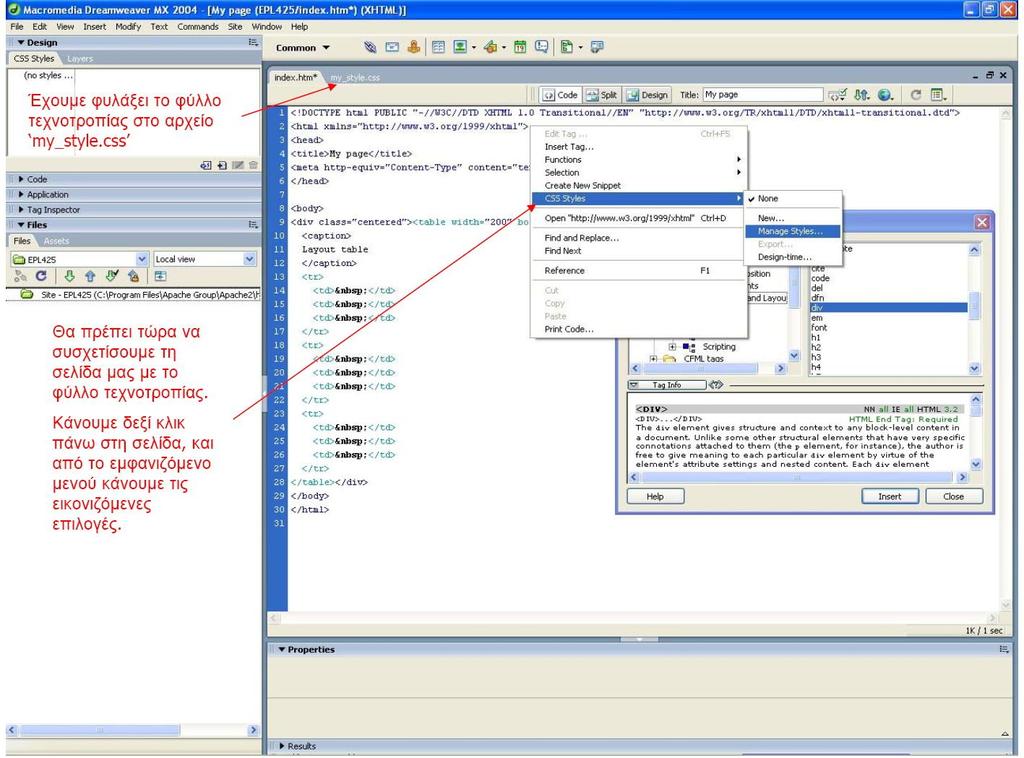This screenshot has height=758, width=1024.
Task: Expand the Tag Inspector panel group
Action: [x=22, y=210]
